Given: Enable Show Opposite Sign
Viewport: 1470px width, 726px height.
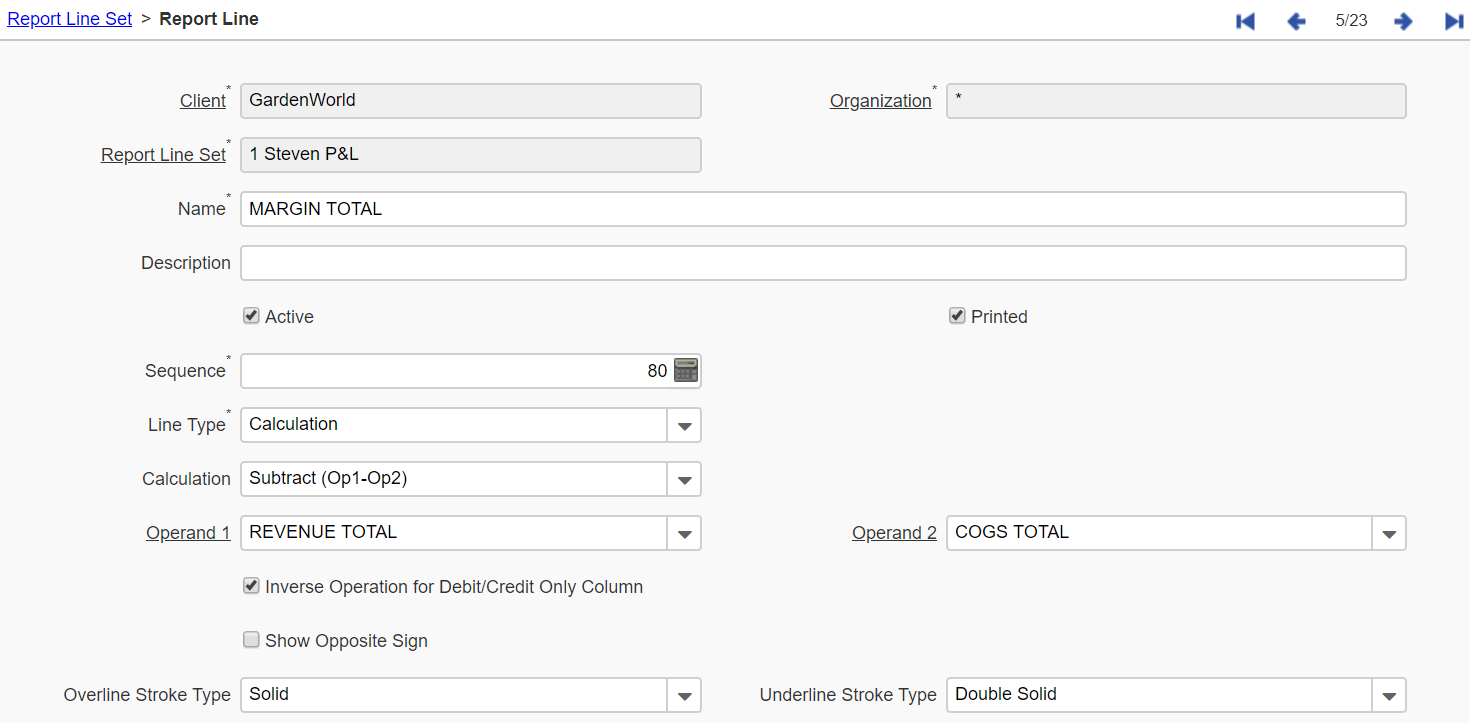Looking at the screenshot, I should point(251,639).
